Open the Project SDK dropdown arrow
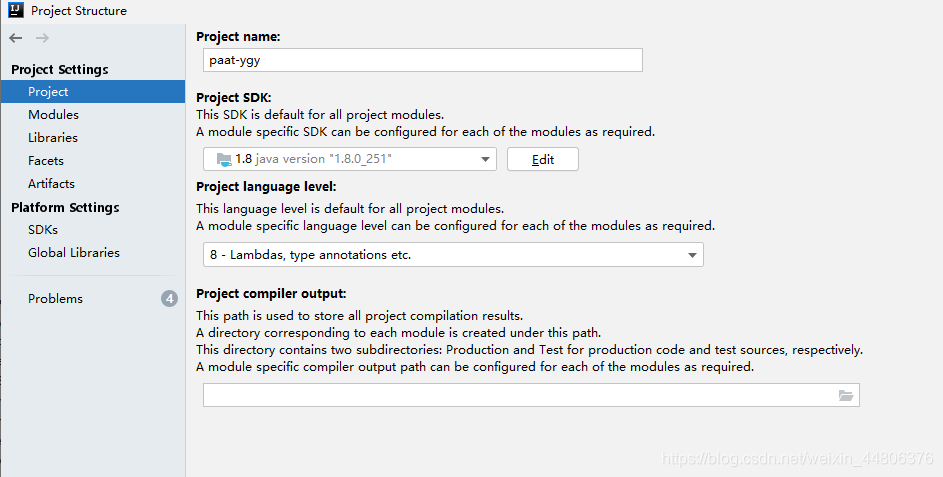Screen dimensions: 943x477 pyautogui.click(x=485, y=159)
